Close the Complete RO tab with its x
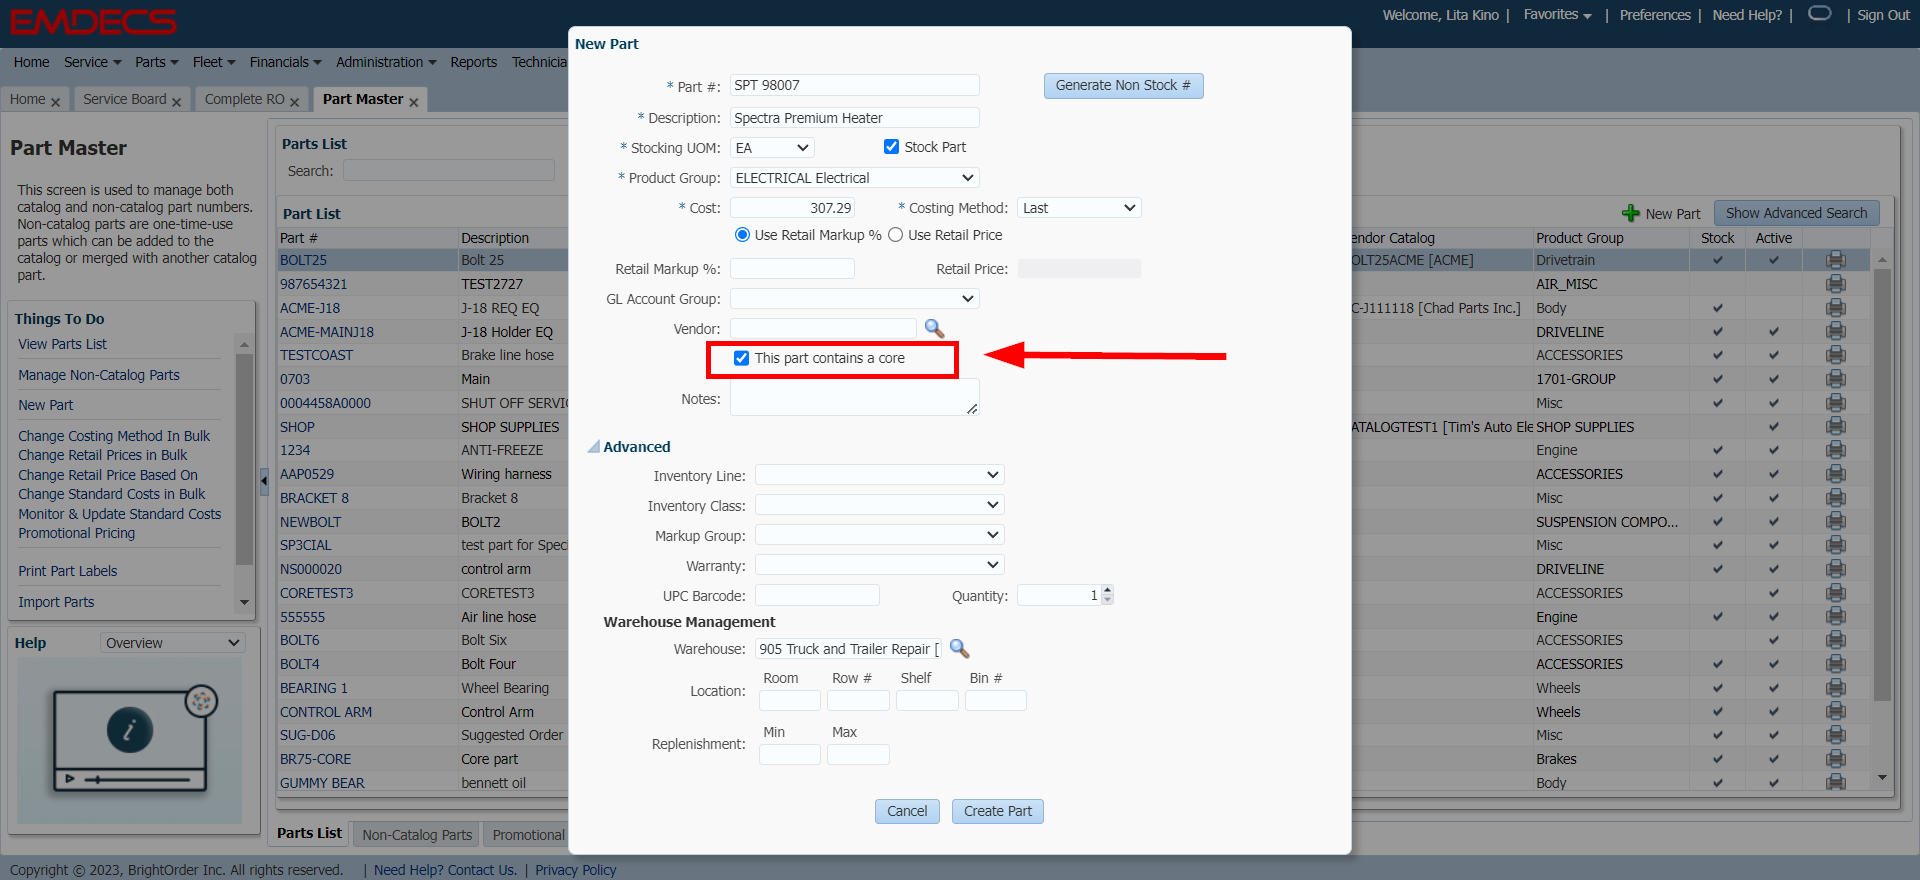This screenshot has height=880, width=1920. click(294, 101)
